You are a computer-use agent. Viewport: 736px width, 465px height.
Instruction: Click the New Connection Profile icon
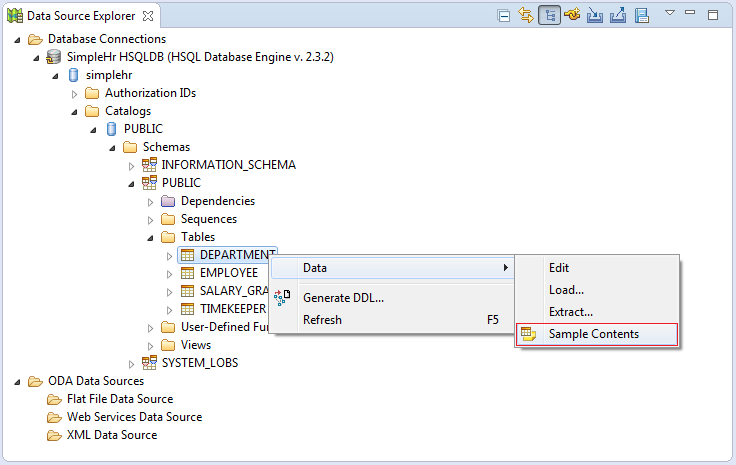572,15
